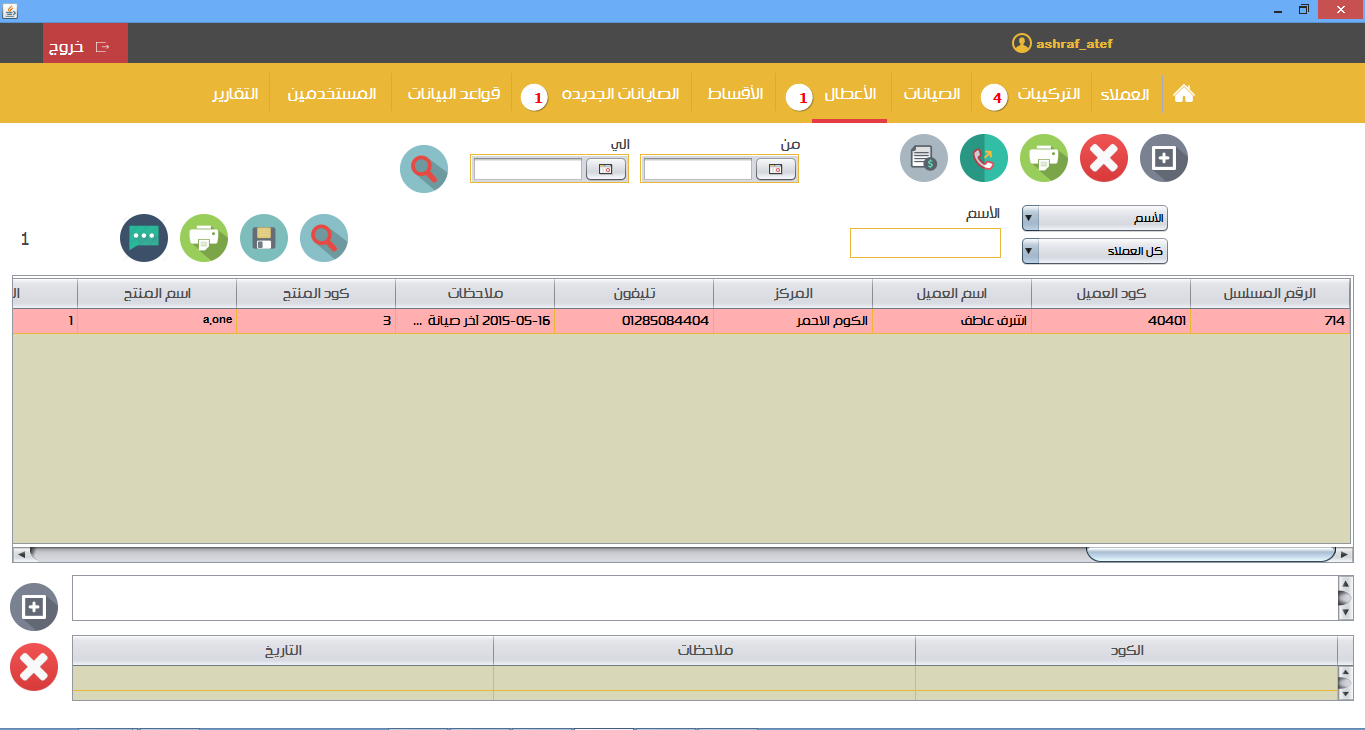Click the المركز column header

point(793,293)
